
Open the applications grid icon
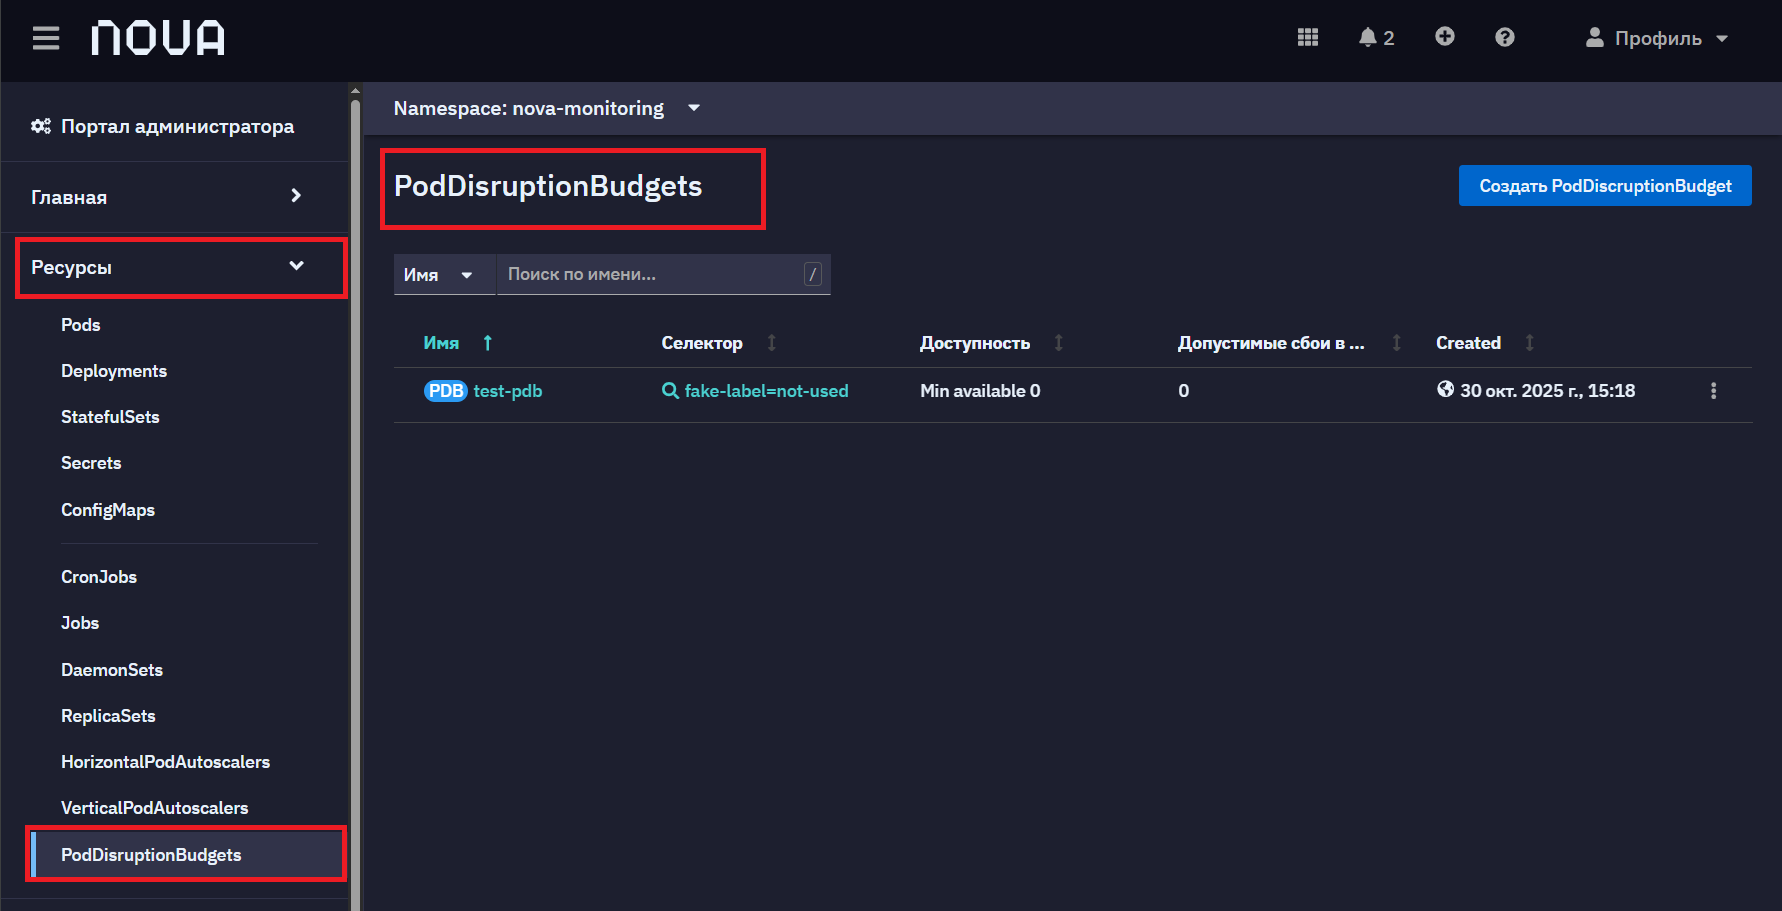[1308, 37]
